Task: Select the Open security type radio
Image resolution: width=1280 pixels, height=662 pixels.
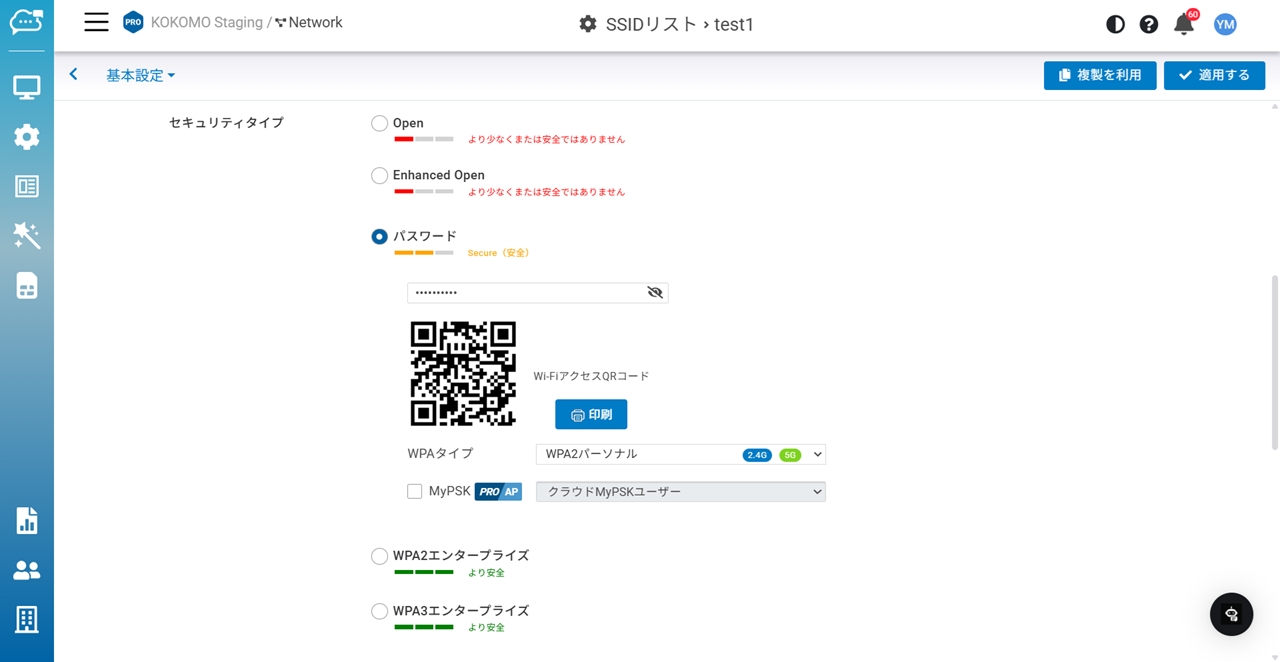Action: click(x=380, y=124)
